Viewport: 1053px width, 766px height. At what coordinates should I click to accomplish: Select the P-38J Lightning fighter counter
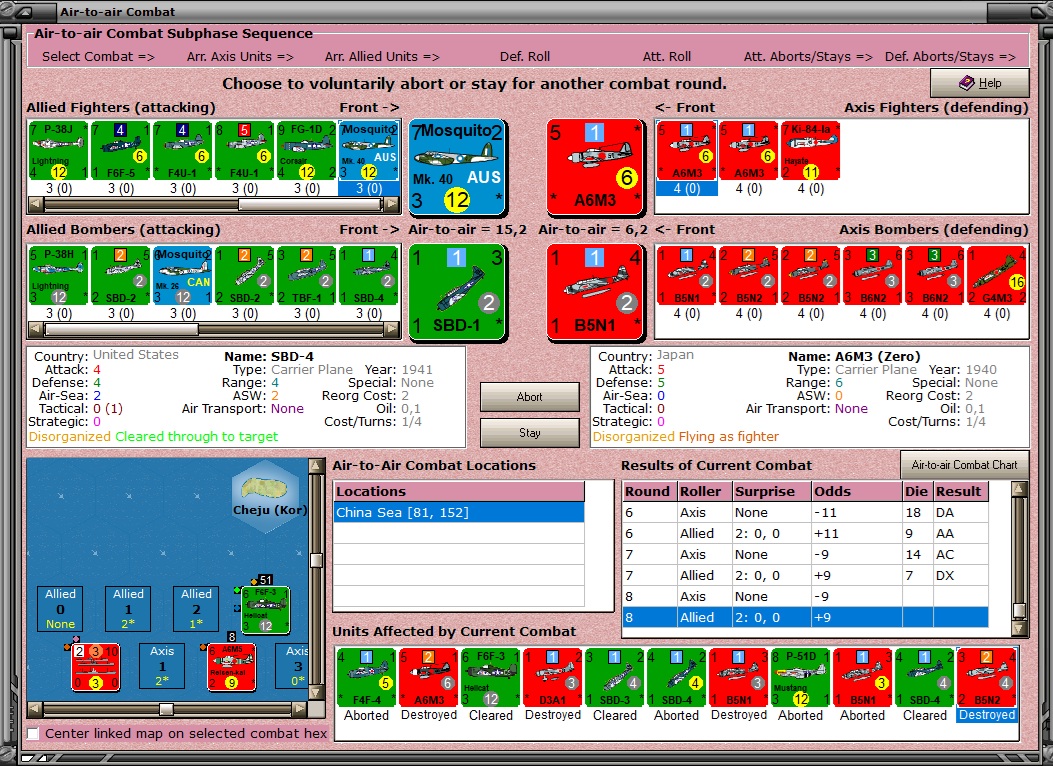point(58,151)
